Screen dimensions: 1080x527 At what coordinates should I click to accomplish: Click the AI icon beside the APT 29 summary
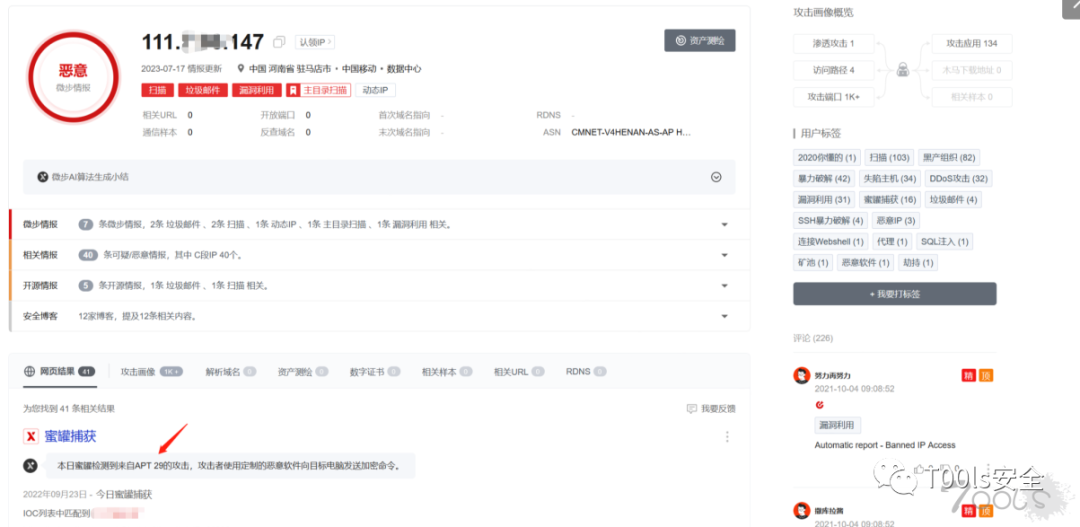[30, 465]
